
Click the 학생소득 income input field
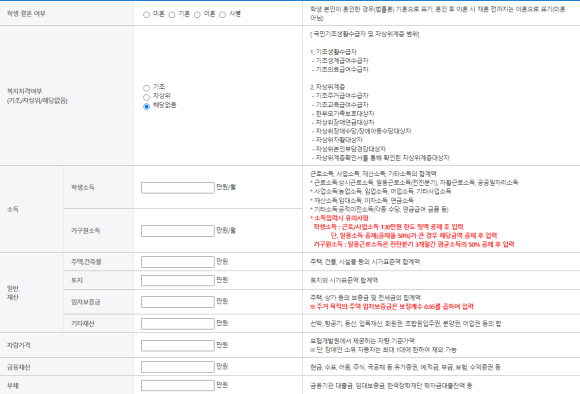[x=178, y=188]
